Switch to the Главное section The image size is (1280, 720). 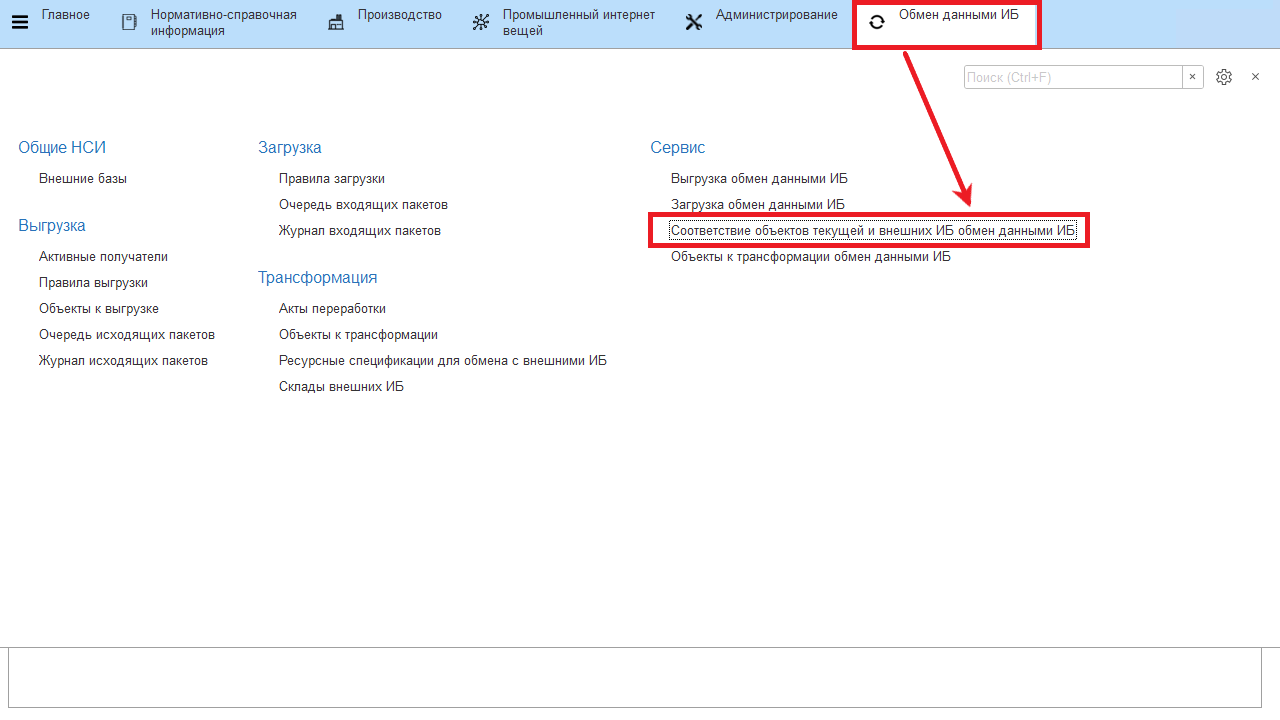(x=65, y=15)
